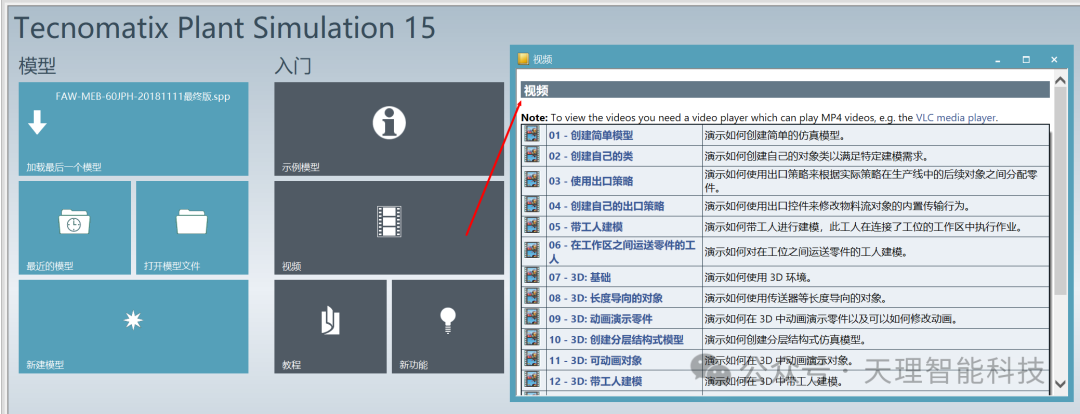Screen dimensions: 1080x414
Task: Click description 演示如何创建分层结构式仿真模型。
Action: coord(785,340)
